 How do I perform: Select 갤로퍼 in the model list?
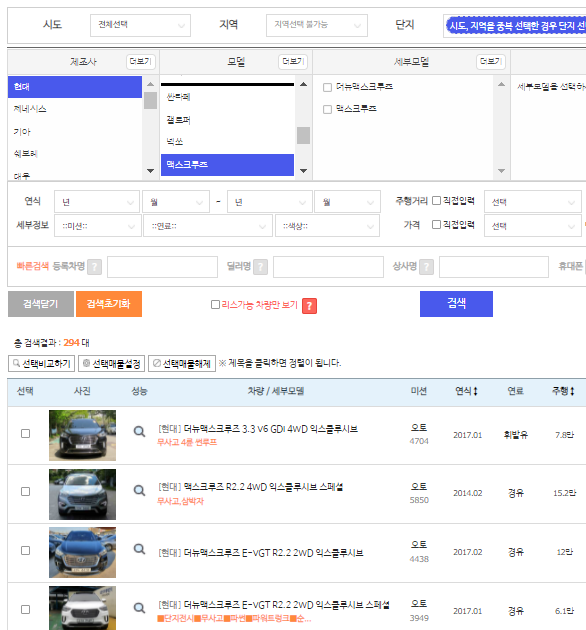227,120
